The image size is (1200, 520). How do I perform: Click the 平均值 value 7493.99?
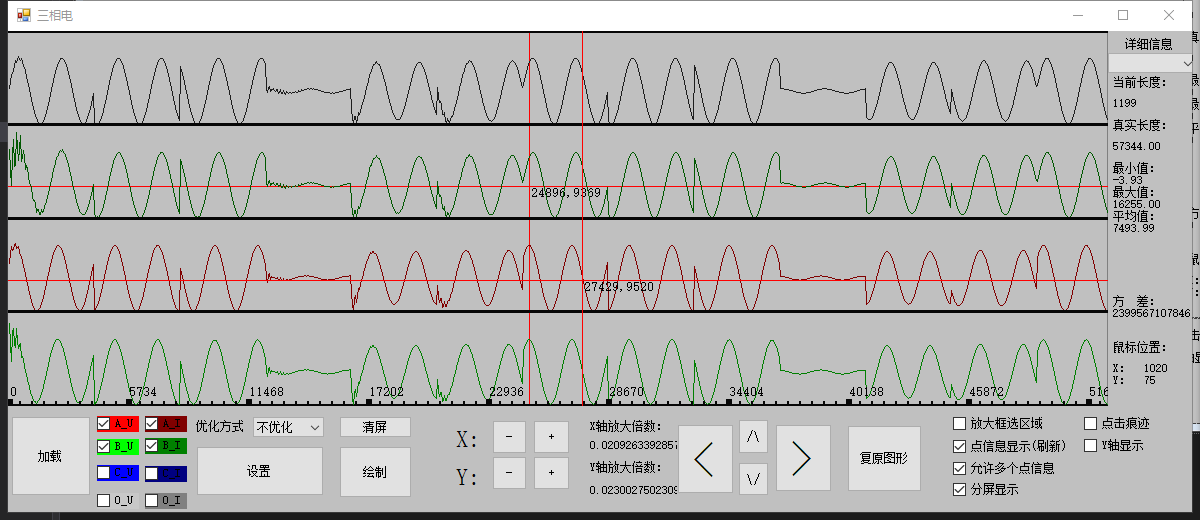coord(1134,228)
